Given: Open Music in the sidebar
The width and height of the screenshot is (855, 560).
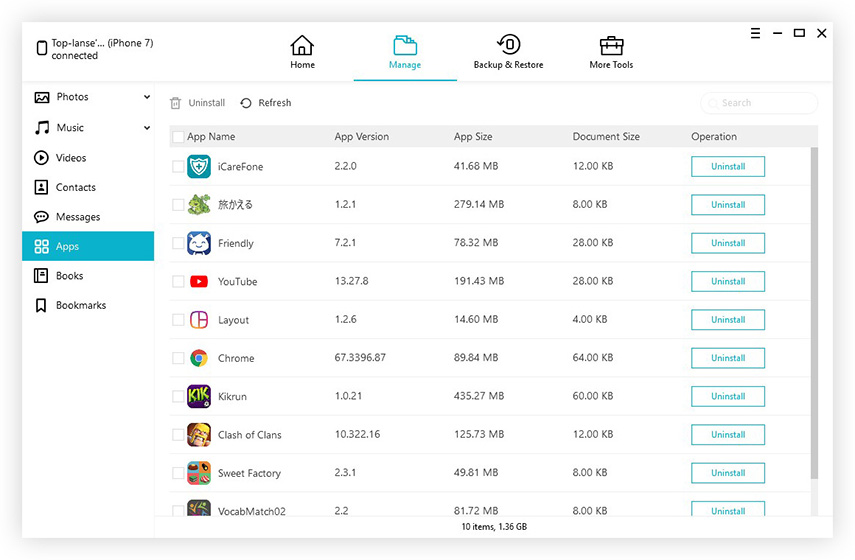Looking at the screenshot, I should (70, 128).
